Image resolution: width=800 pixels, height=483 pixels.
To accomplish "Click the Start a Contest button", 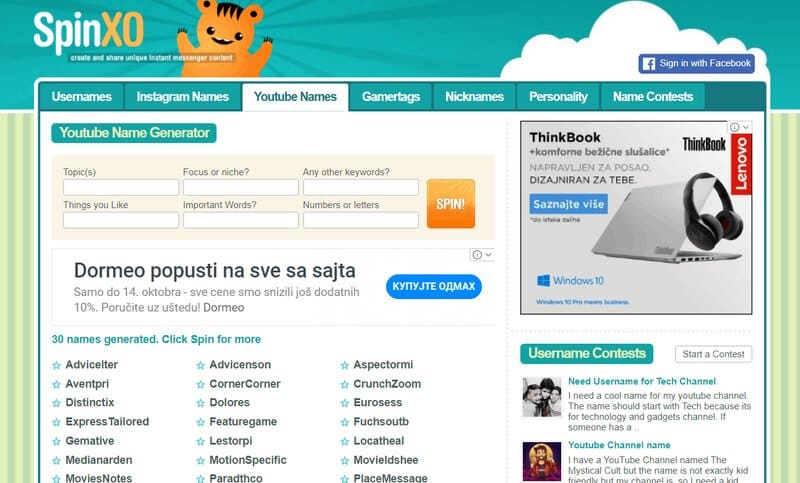I will tap(713, 354).
